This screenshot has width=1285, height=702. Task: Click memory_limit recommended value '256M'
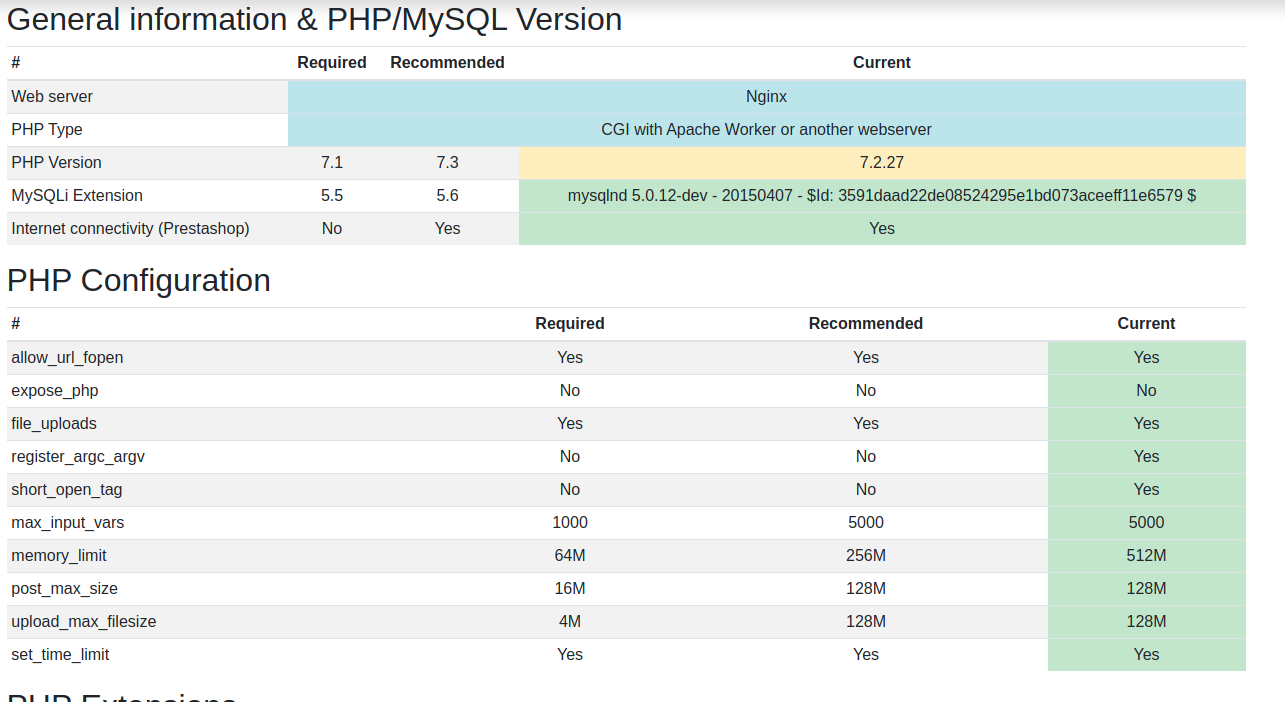[x=866, y=556]
